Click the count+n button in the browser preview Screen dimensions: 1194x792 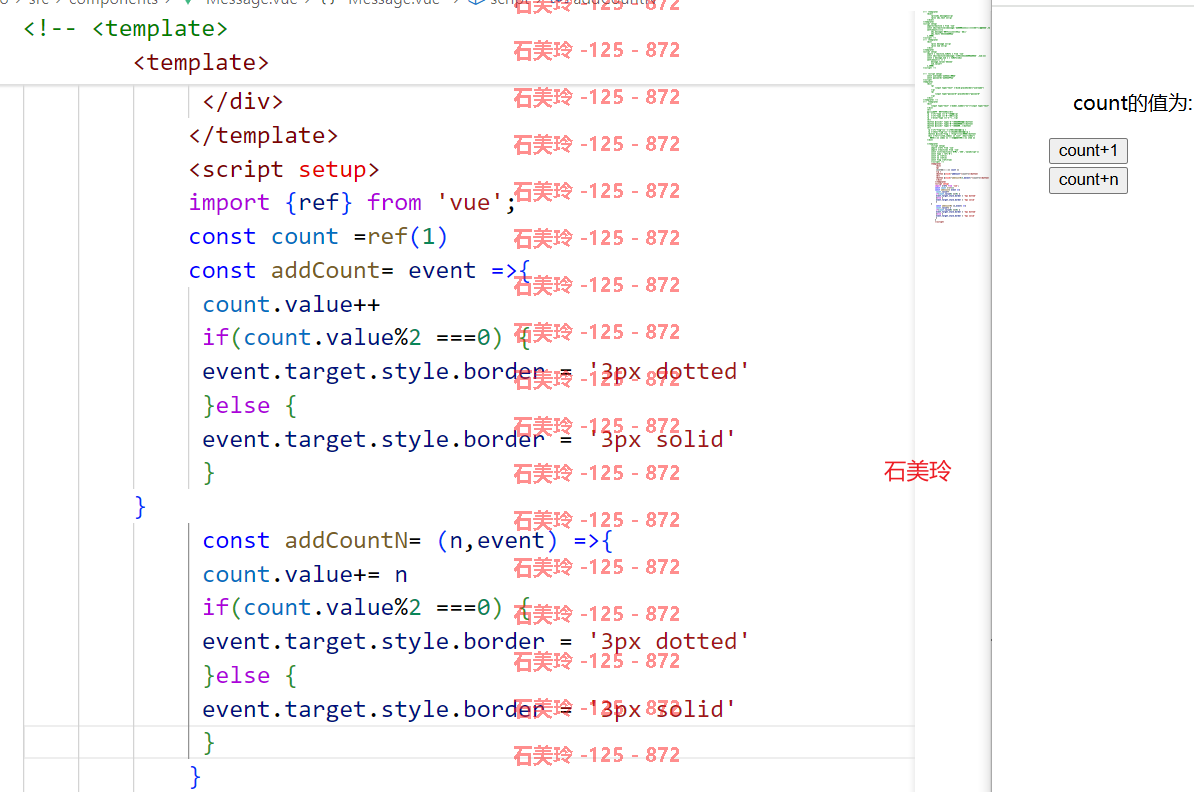pyautogui.click(x=1087, y=180)
